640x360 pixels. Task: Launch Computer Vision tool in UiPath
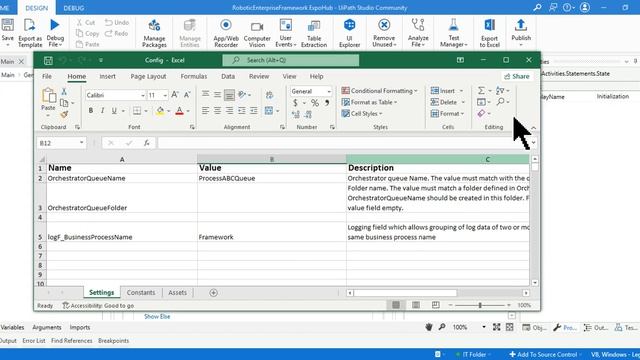[x=257, y=33]
